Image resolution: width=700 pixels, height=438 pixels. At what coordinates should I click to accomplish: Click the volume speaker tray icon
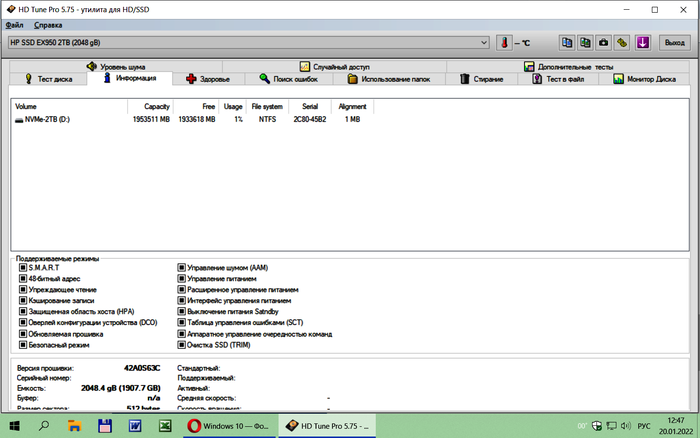click(625, 426)
